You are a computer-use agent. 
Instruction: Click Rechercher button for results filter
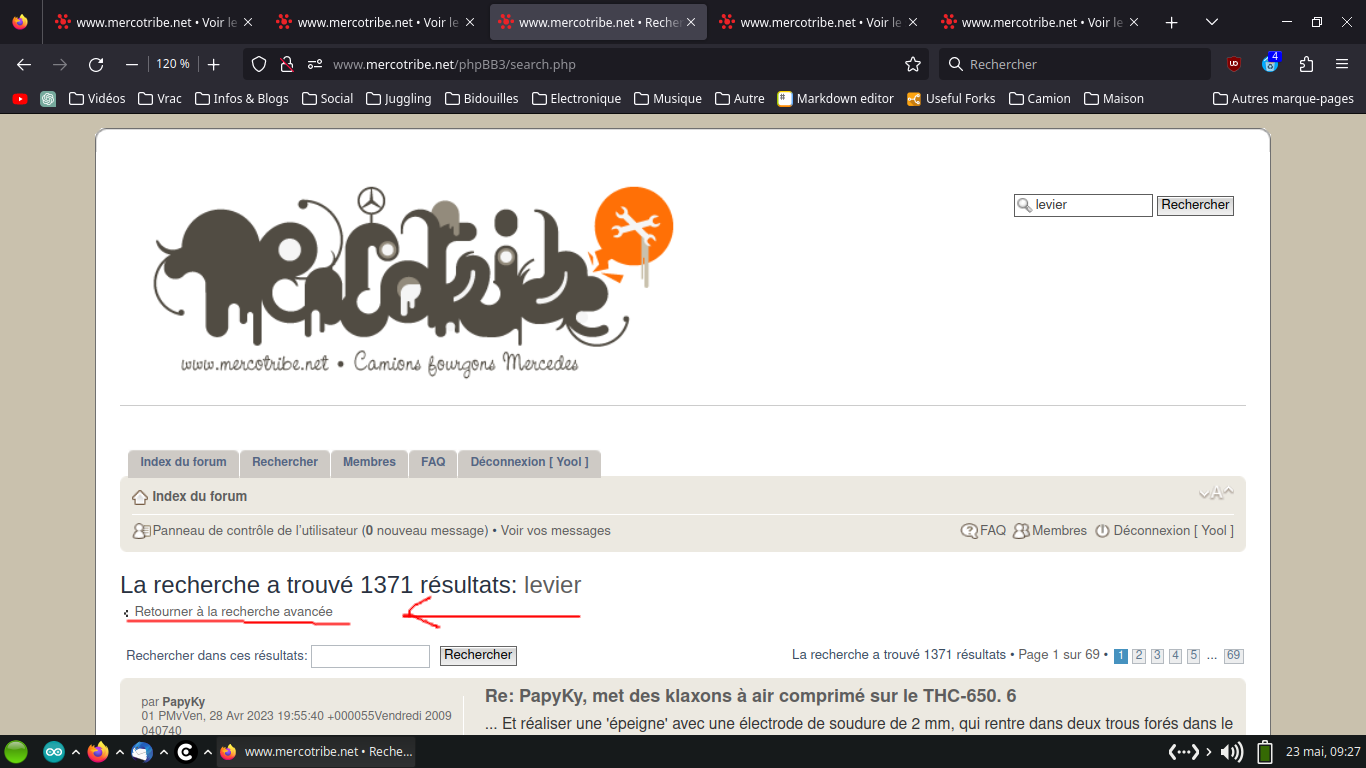[478, 655]
